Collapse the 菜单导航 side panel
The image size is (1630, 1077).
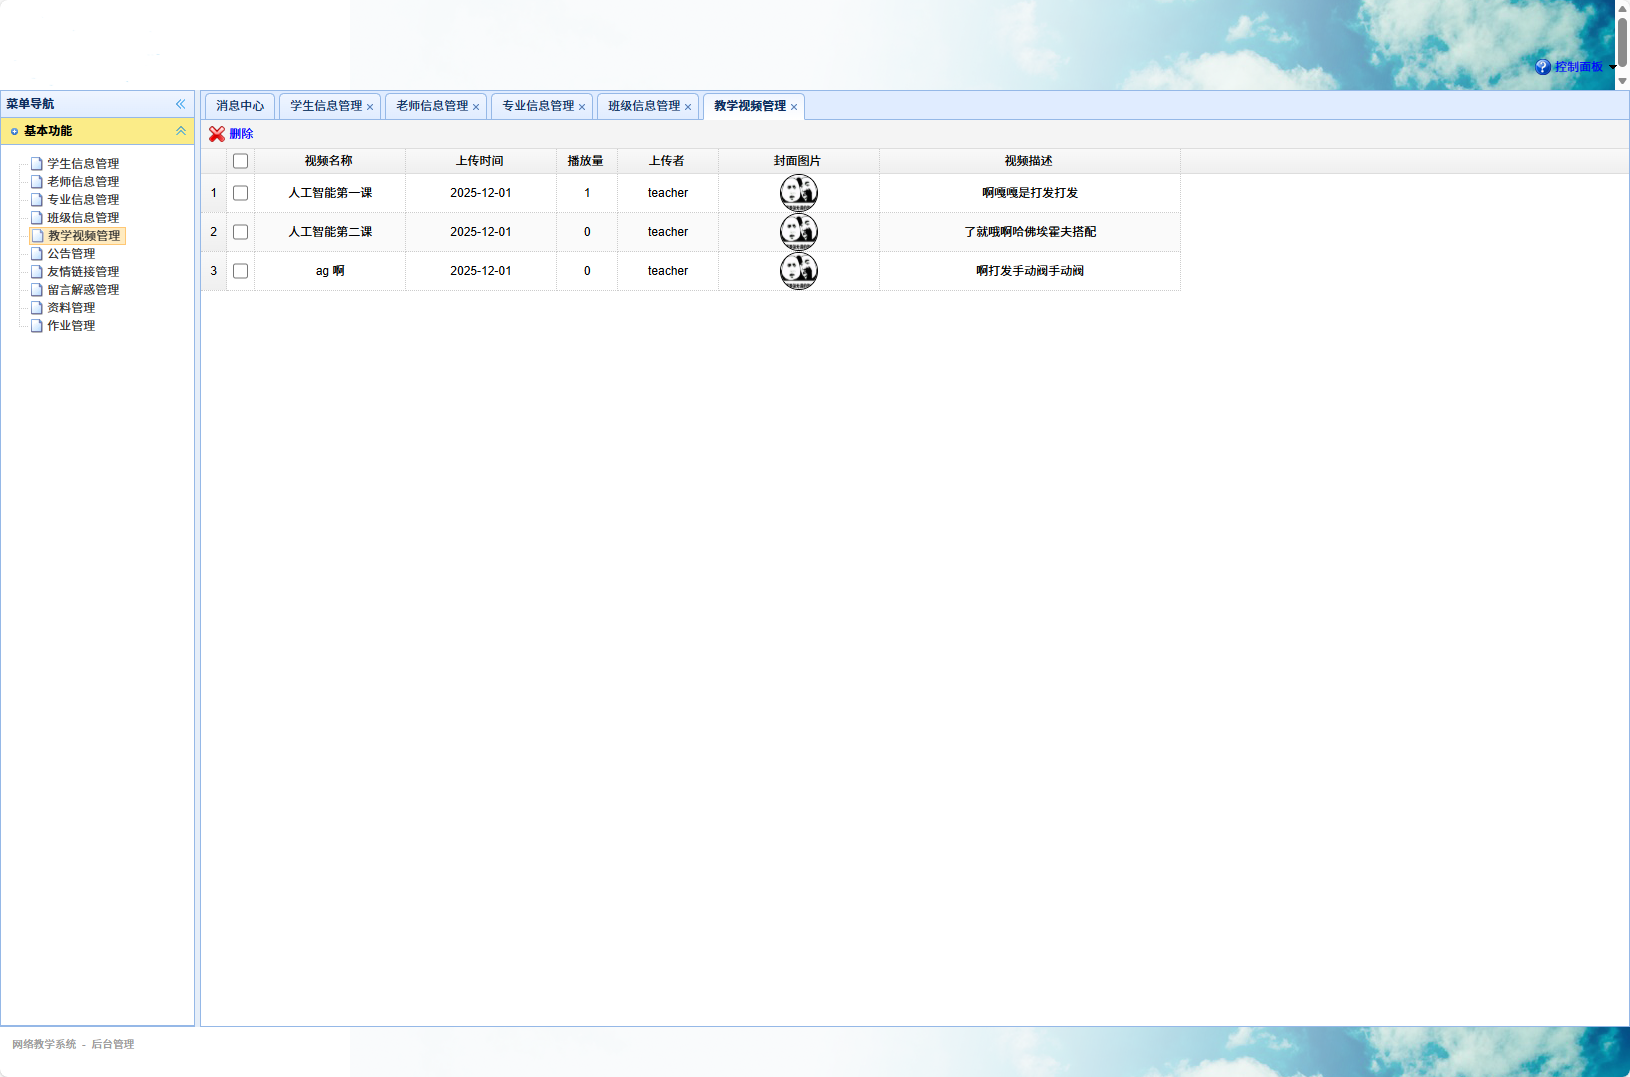181,104
